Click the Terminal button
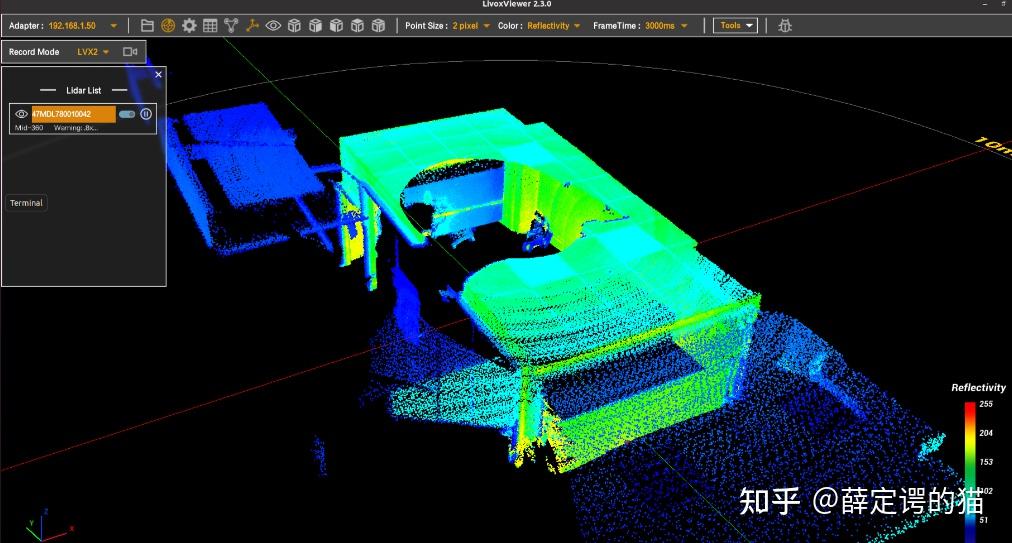Viewport: 1012px width, 543px height. [26, 203]
